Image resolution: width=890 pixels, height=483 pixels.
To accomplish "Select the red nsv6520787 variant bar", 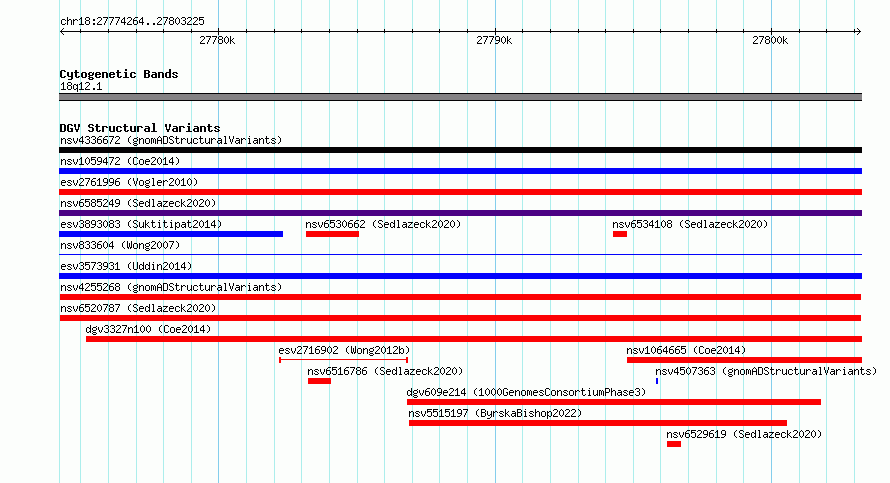I will [x=460, y=318].
